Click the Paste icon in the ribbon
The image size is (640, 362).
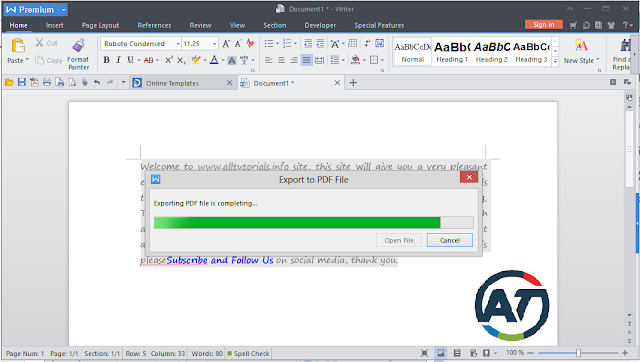[18, 45]
